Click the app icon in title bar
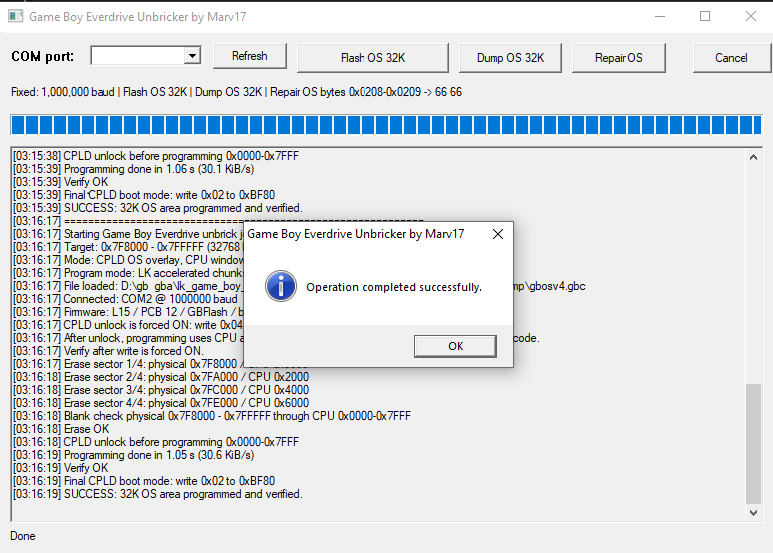 [16, 16]
